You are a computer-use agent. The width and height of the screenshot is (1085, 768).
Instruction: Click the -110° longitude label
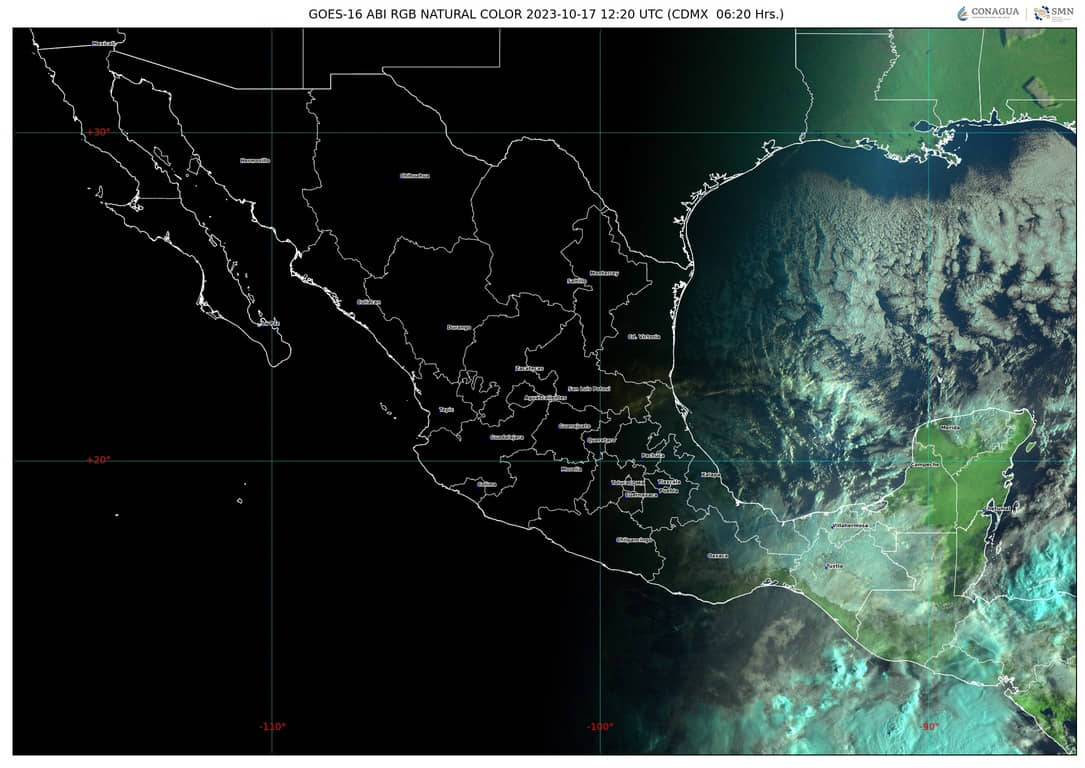[x=272, y=727]
